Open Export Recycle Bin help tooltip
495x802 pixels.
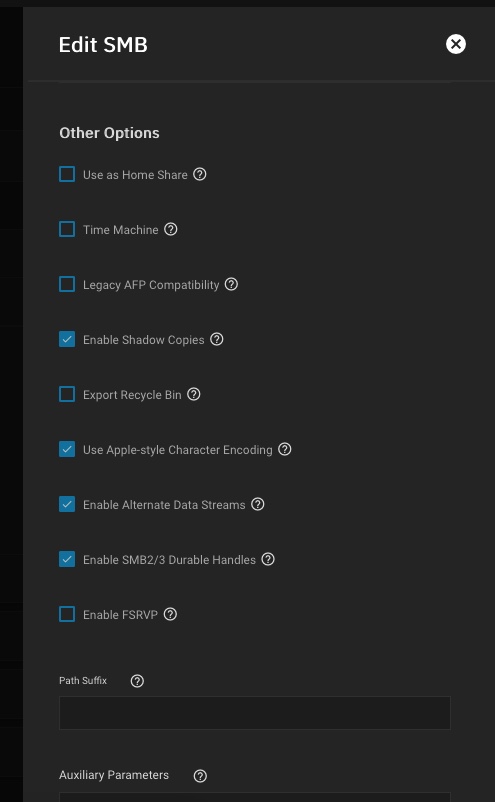click(x=194, y=394)
